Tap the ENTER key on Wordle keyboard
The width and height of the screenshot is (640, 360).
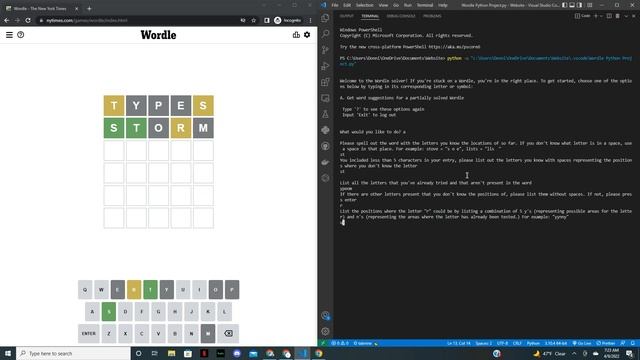pyautogui.click(x=89, y=333)
